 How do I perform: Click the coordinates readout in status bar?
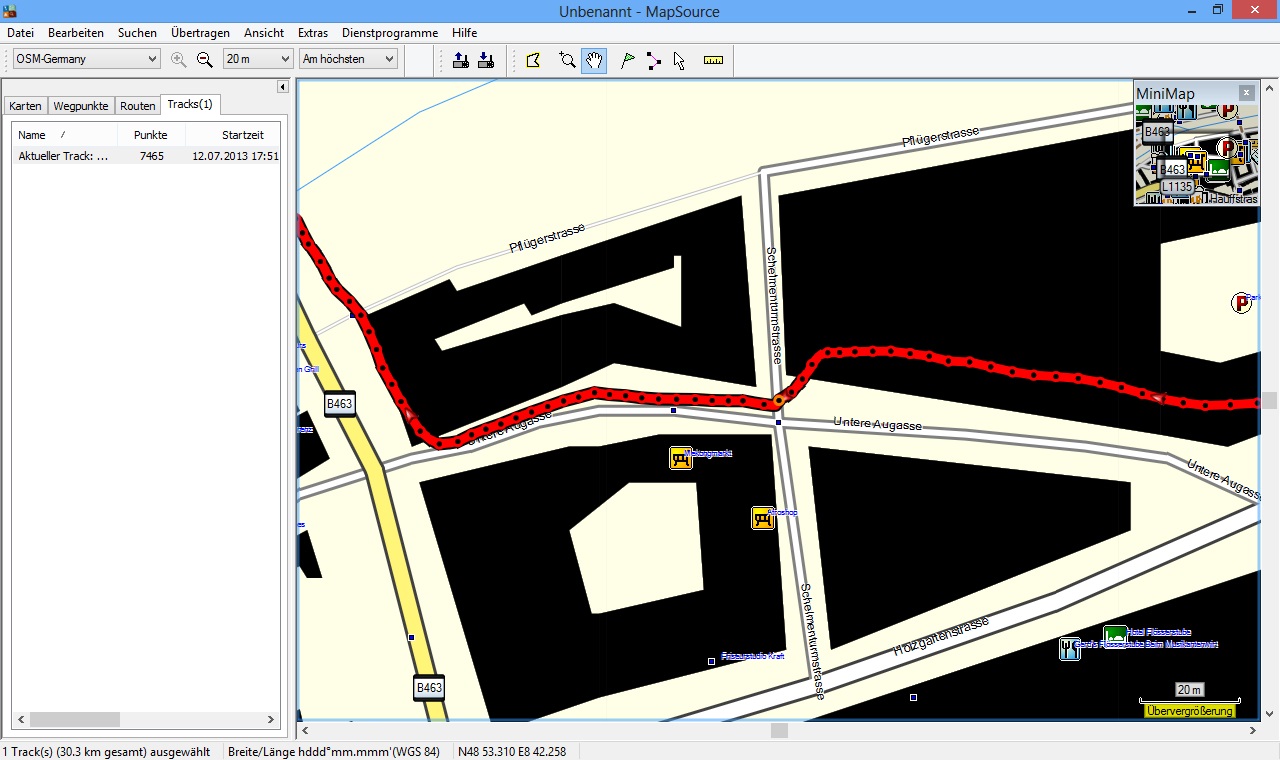click(512, 751)
